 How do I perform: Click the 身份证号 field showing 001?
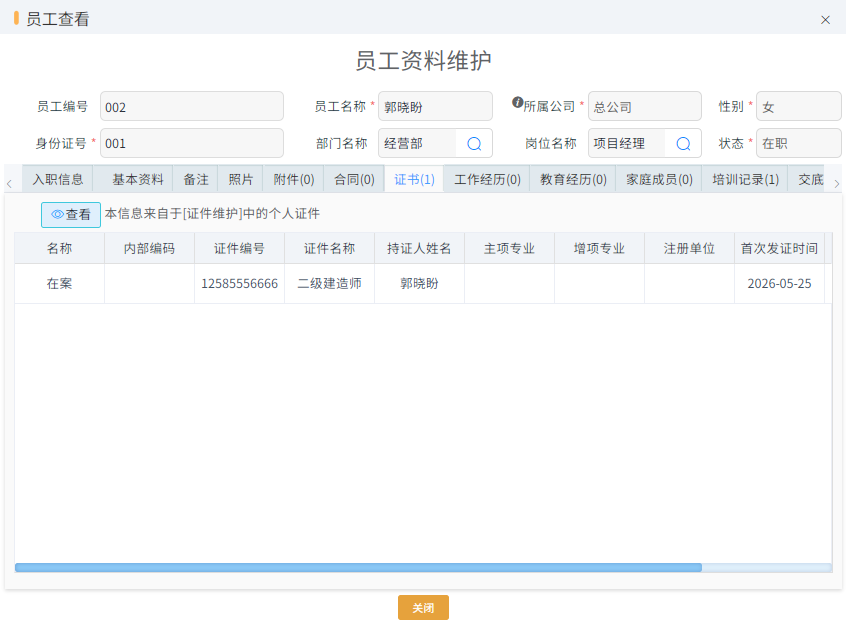192,143
